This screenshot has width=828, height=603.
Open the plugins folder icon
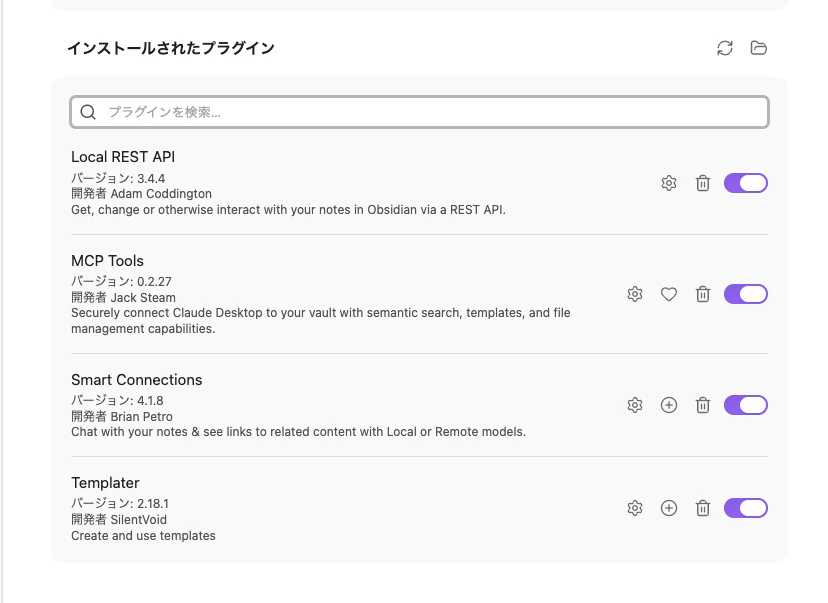pos(758,48)
